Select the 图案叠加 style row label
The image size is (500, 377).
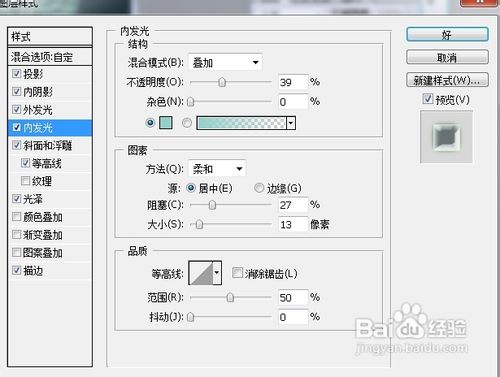click(x=43, y=253)
